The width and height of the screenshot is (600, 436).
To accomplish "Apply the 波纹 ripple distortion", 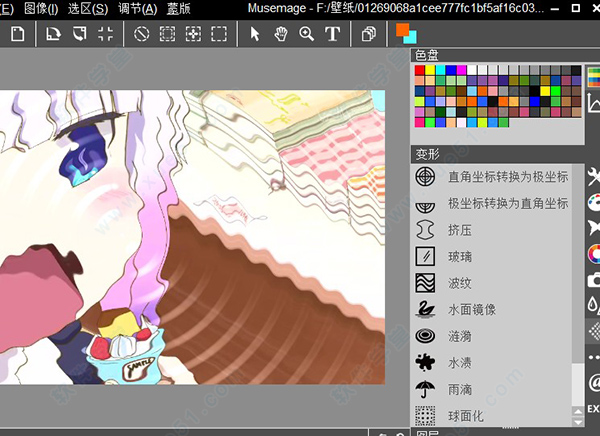I will click(459, 282).
